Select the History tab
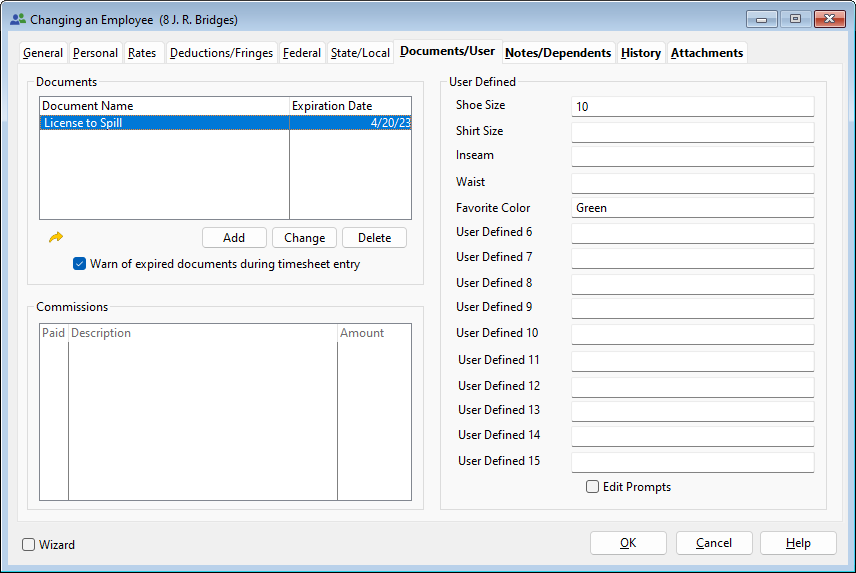This screenshot has width=856, height=573. pyautogui.click(x=640, y=53)
